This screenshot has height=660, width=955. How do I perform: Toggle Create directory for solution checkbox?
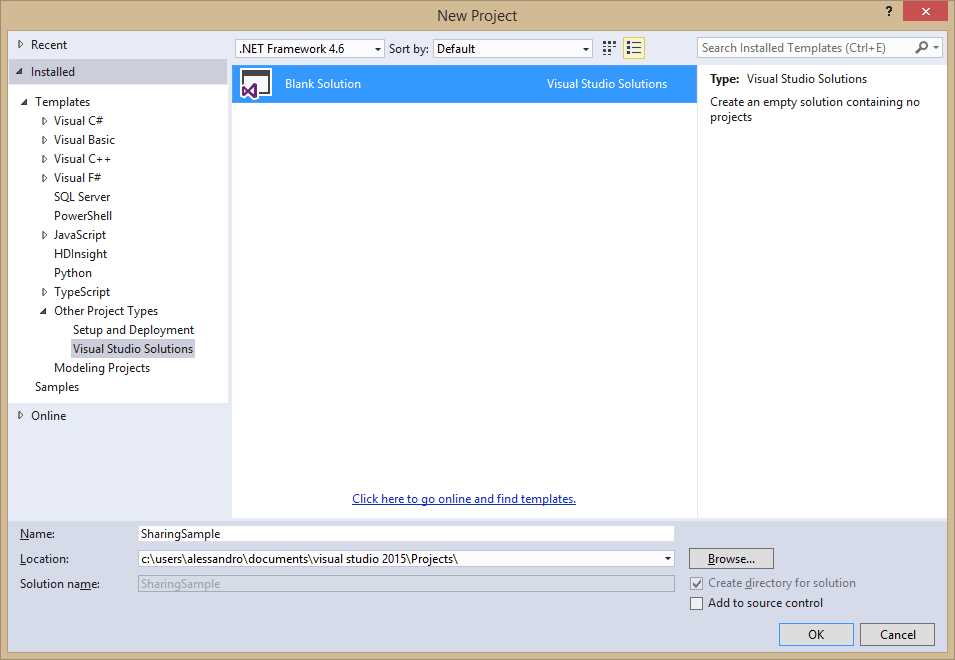(696, 583)
